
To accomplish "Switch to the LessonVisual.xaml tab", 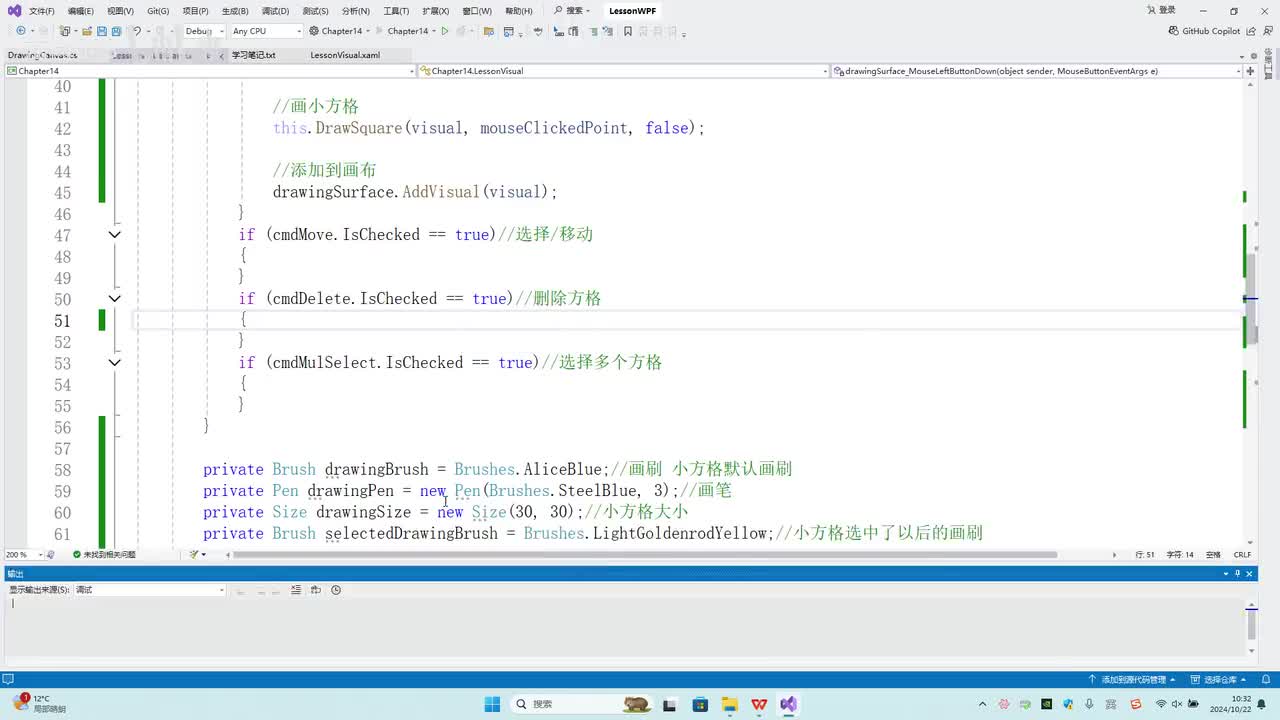I will coord(345,55).
